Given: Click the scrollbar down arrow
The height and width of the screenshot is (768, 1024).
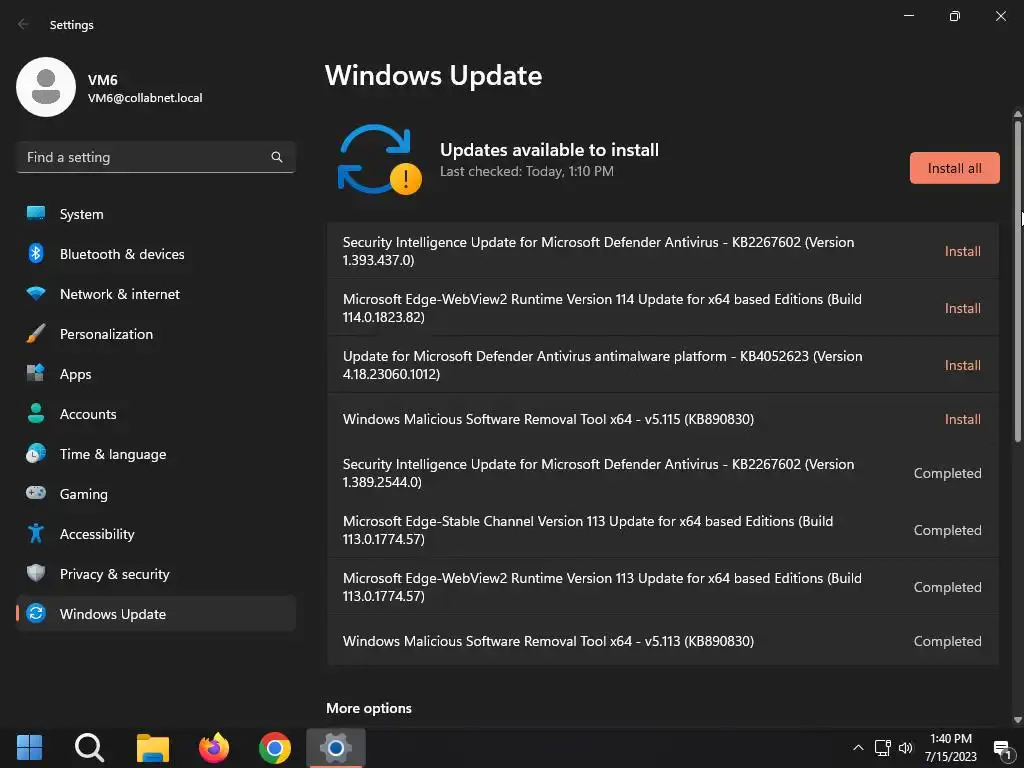Looking at the screenshot, I should click(x=1017, y=720).
